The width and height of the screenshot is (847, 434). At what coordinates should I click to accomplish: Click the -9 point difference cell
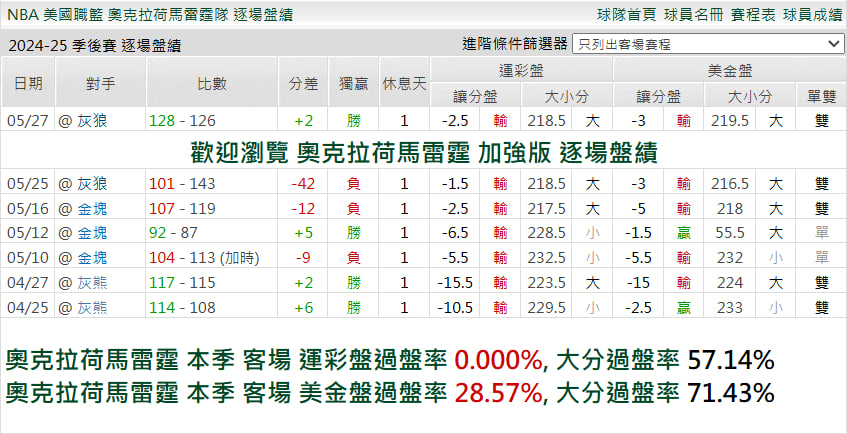(303, 258)
